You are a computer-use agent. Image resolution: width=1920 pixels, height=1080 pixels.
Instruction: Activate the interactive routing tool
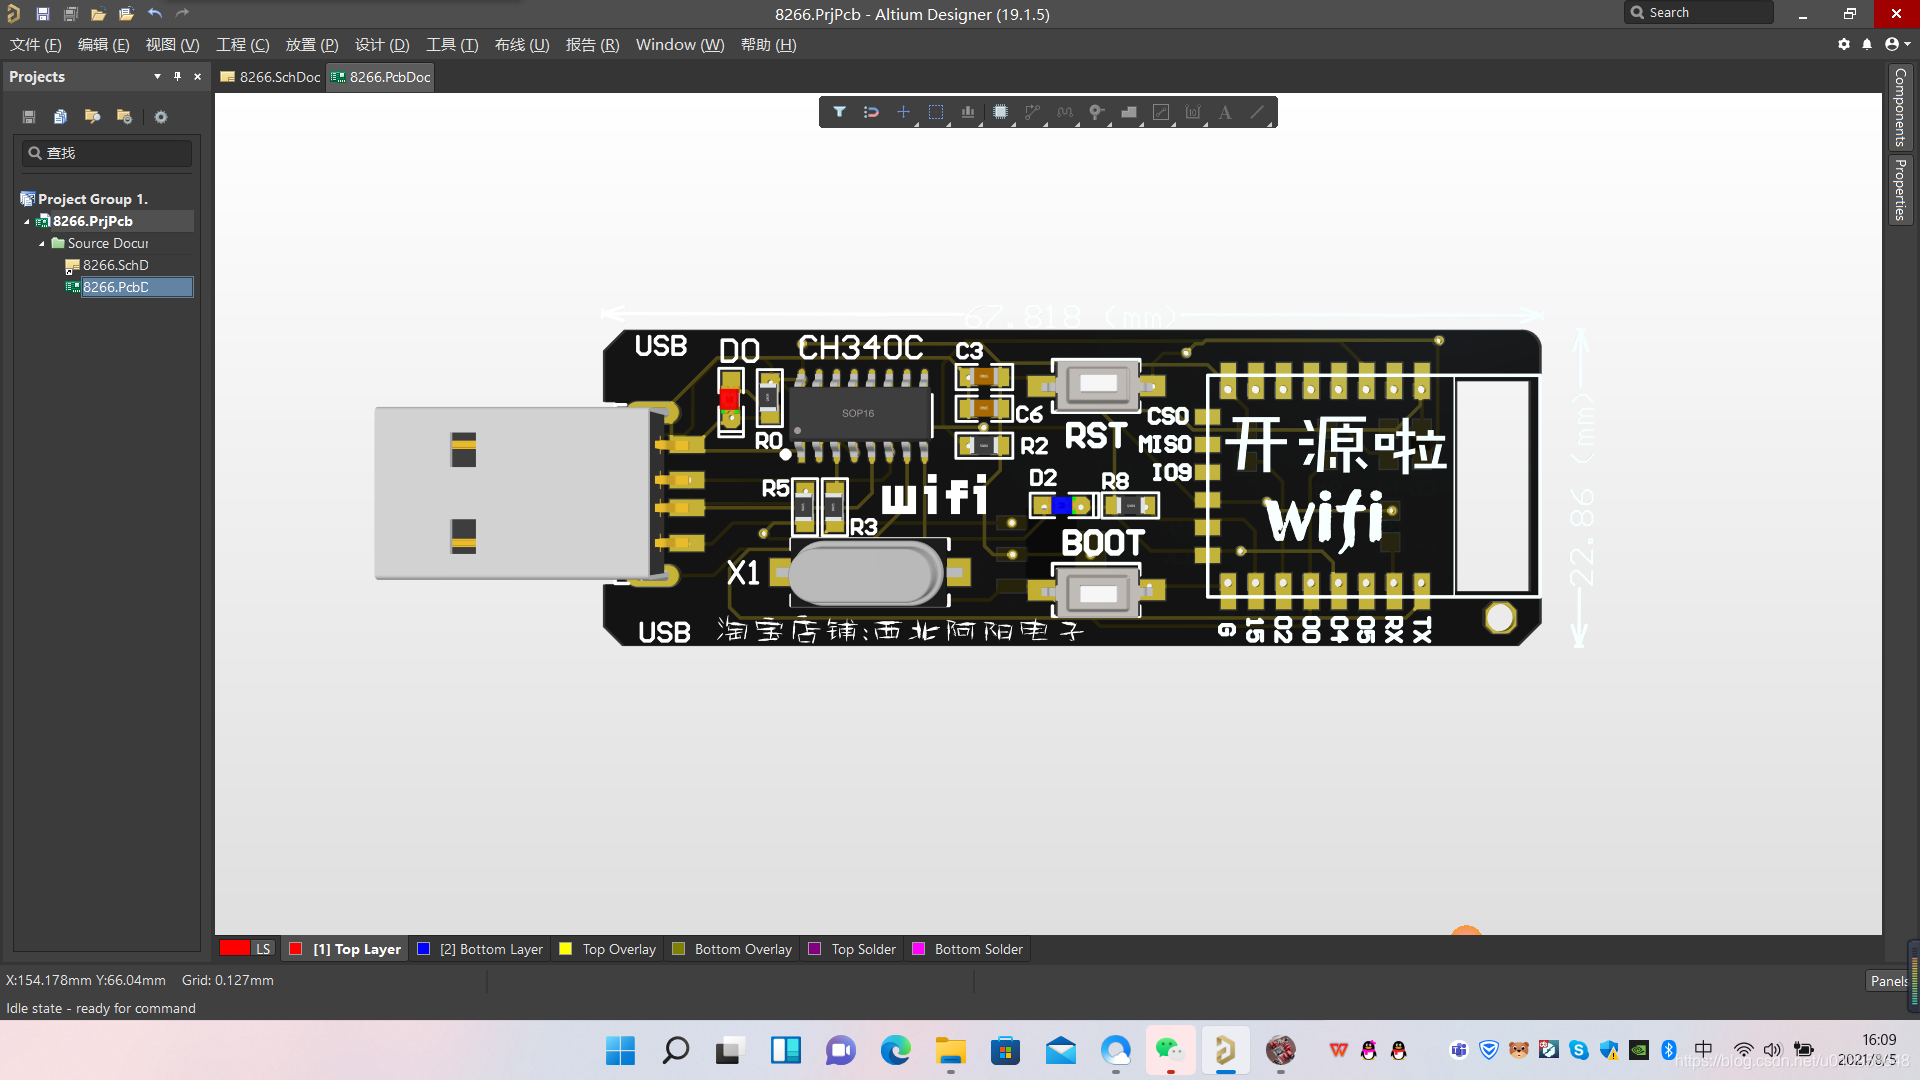1032,112
